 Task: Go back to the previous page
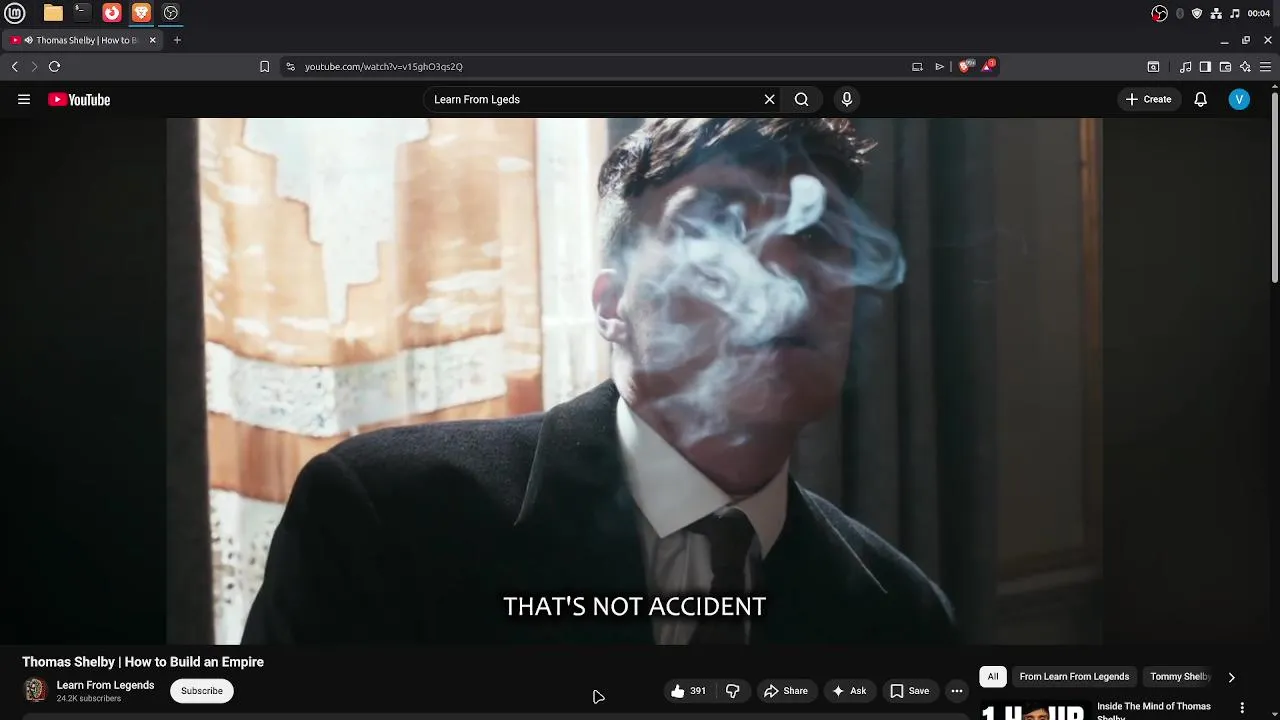point(15,66)
